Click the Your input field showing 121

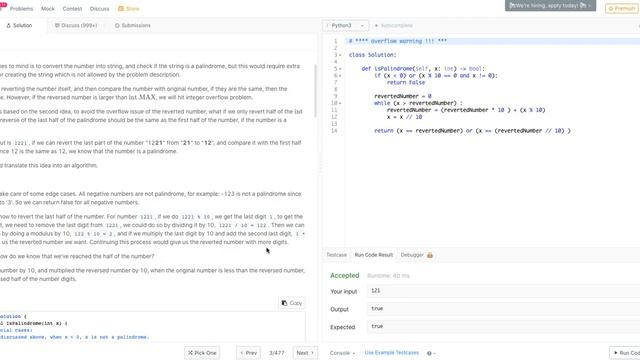pos(503,291)
